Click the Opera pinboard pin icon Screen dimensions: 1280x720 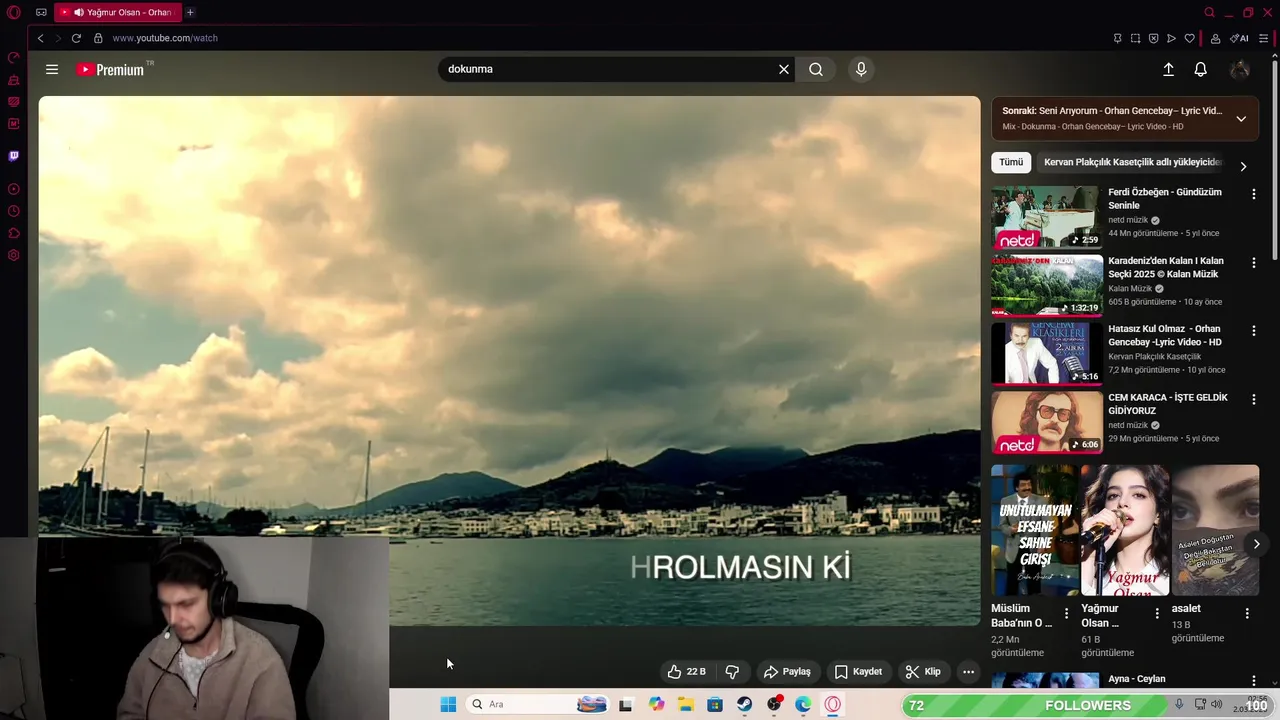click(1117, 38)
